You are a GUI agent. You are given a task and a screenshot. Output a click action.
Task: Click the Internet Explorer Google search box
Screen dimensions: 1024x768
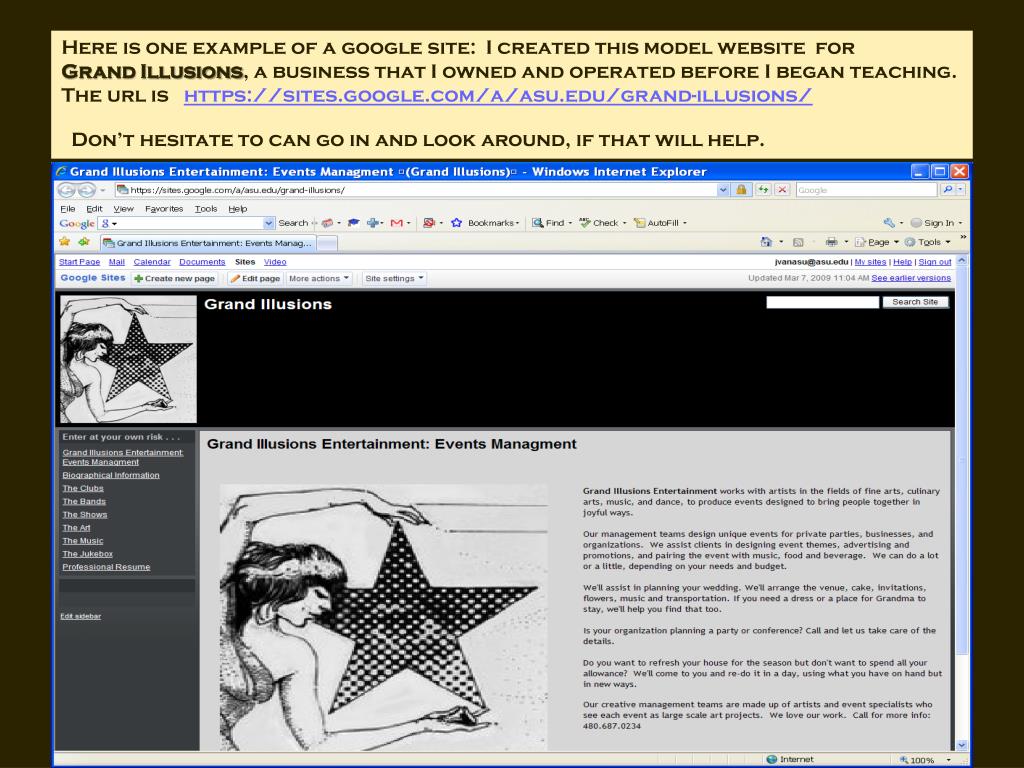867,190
